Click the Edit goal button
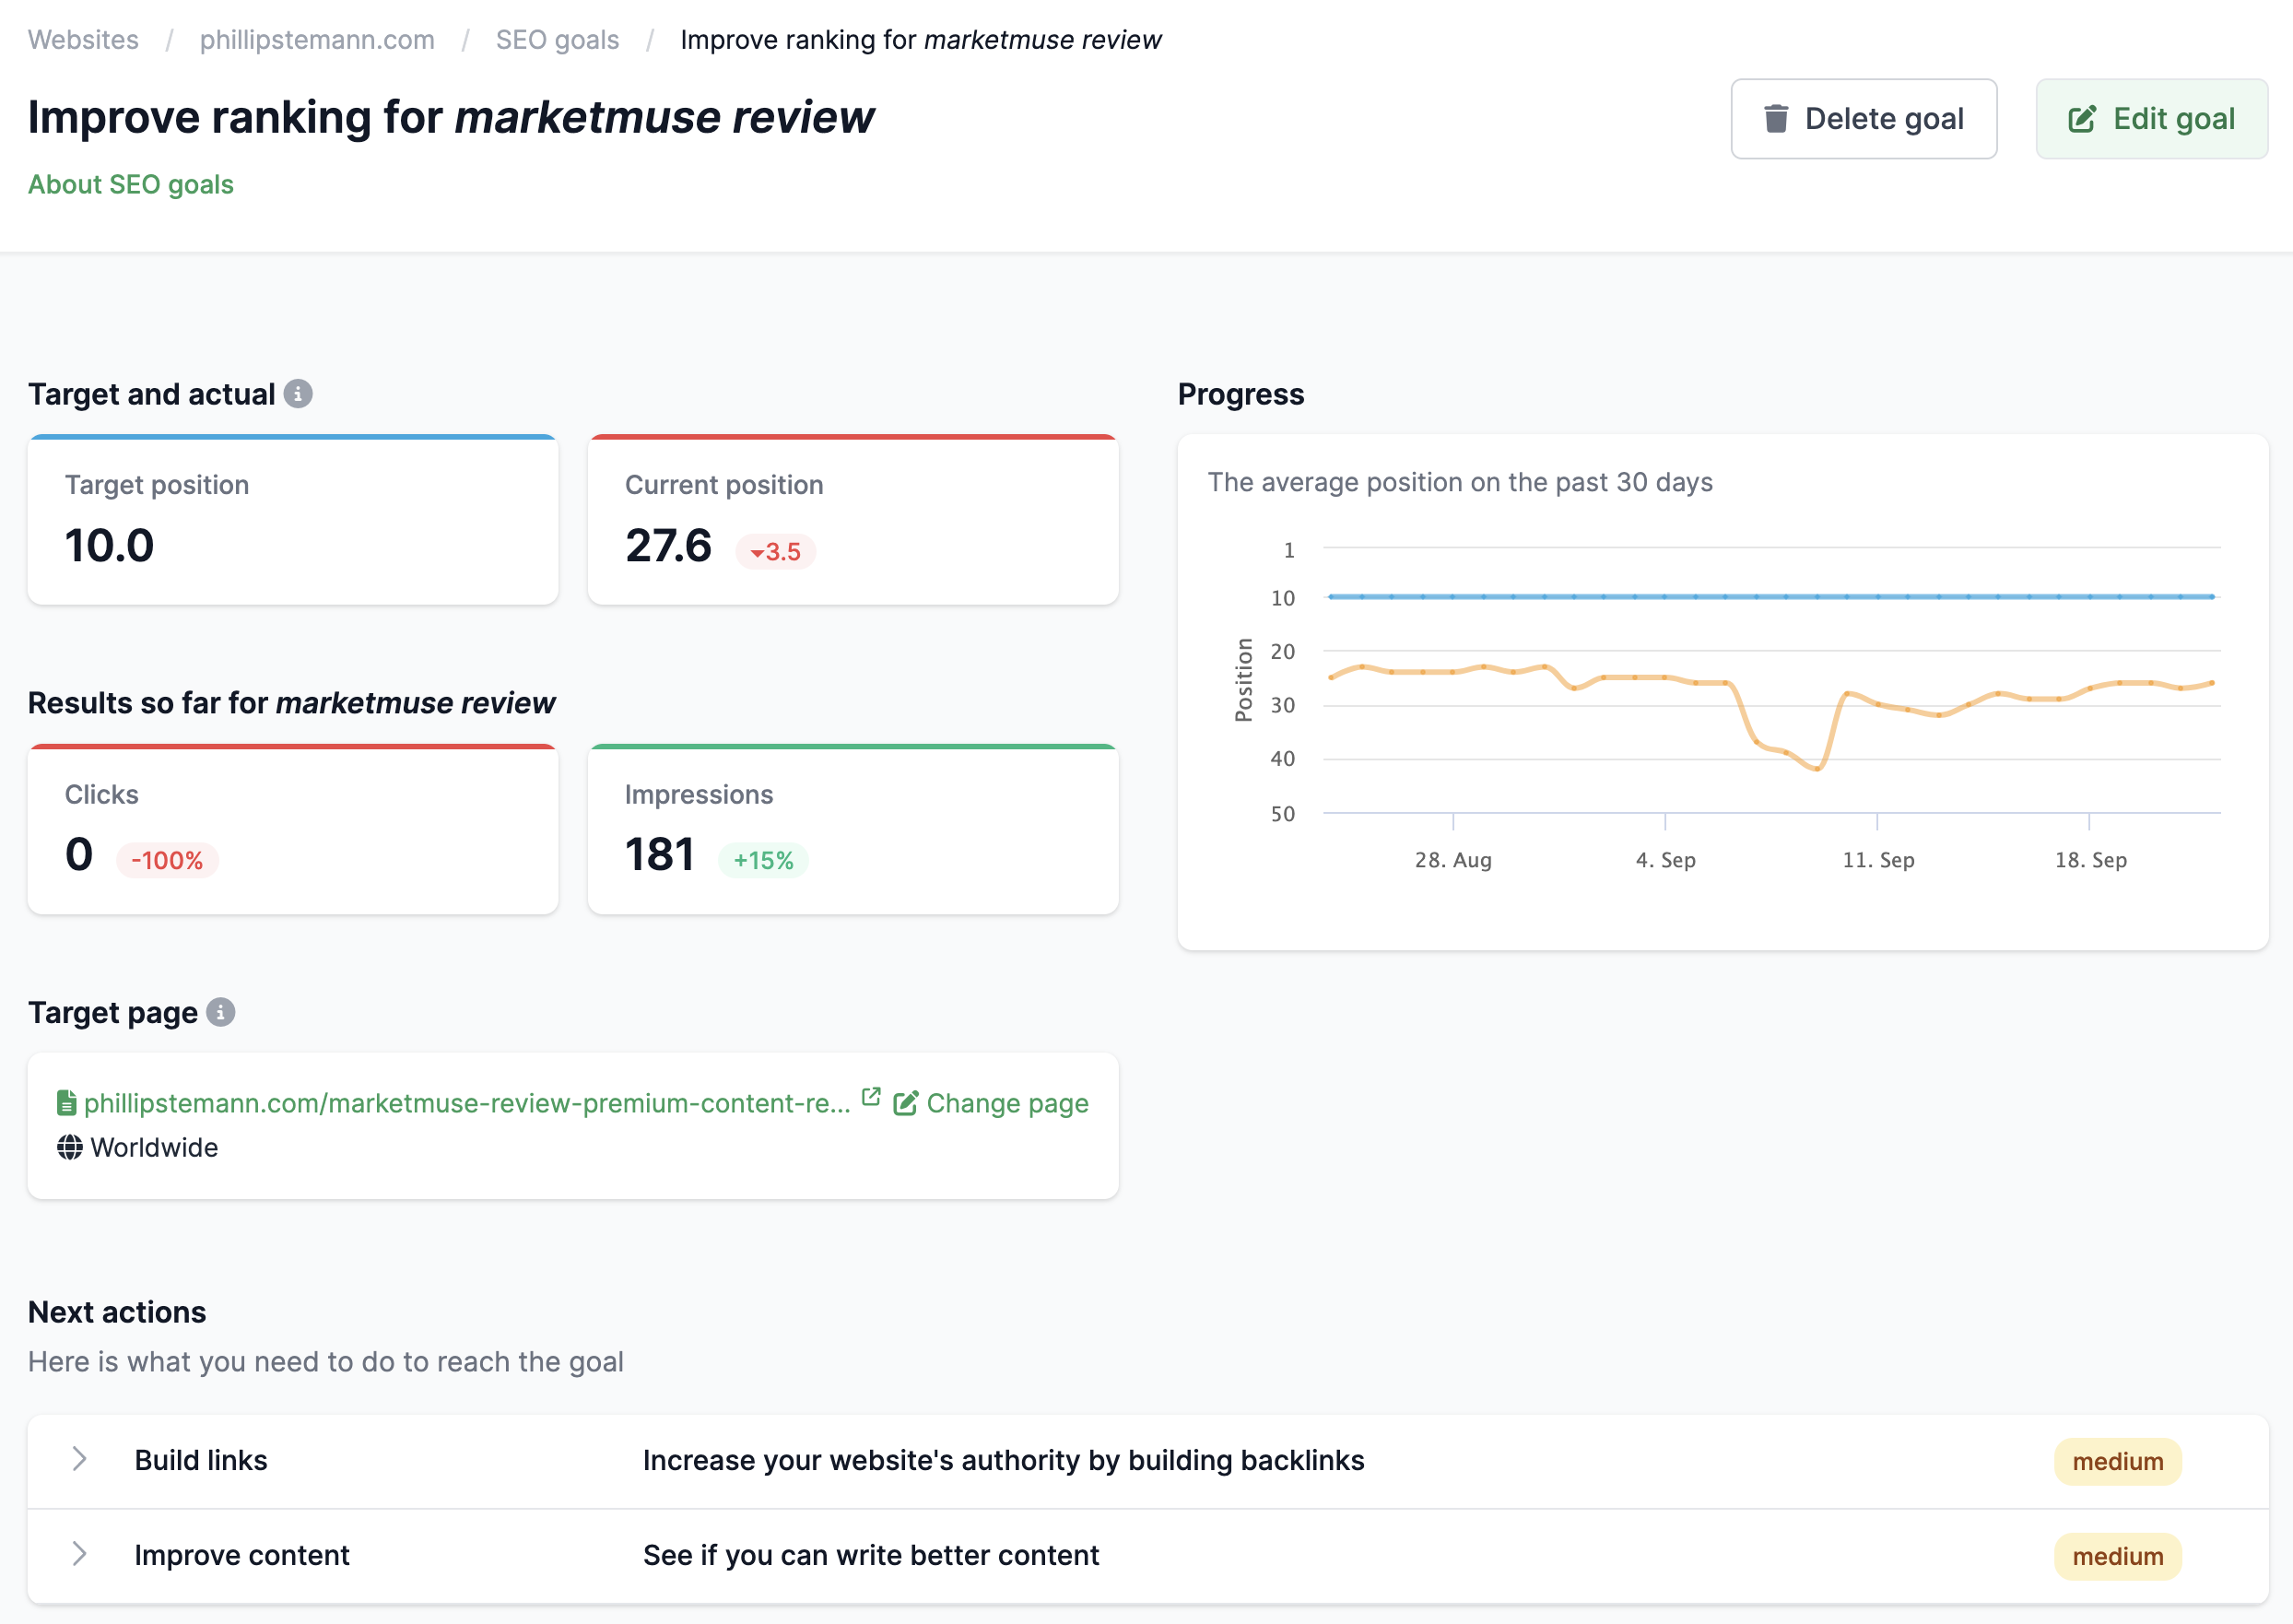This screenshot has height=1624, width=2293. click(2152, 119)
